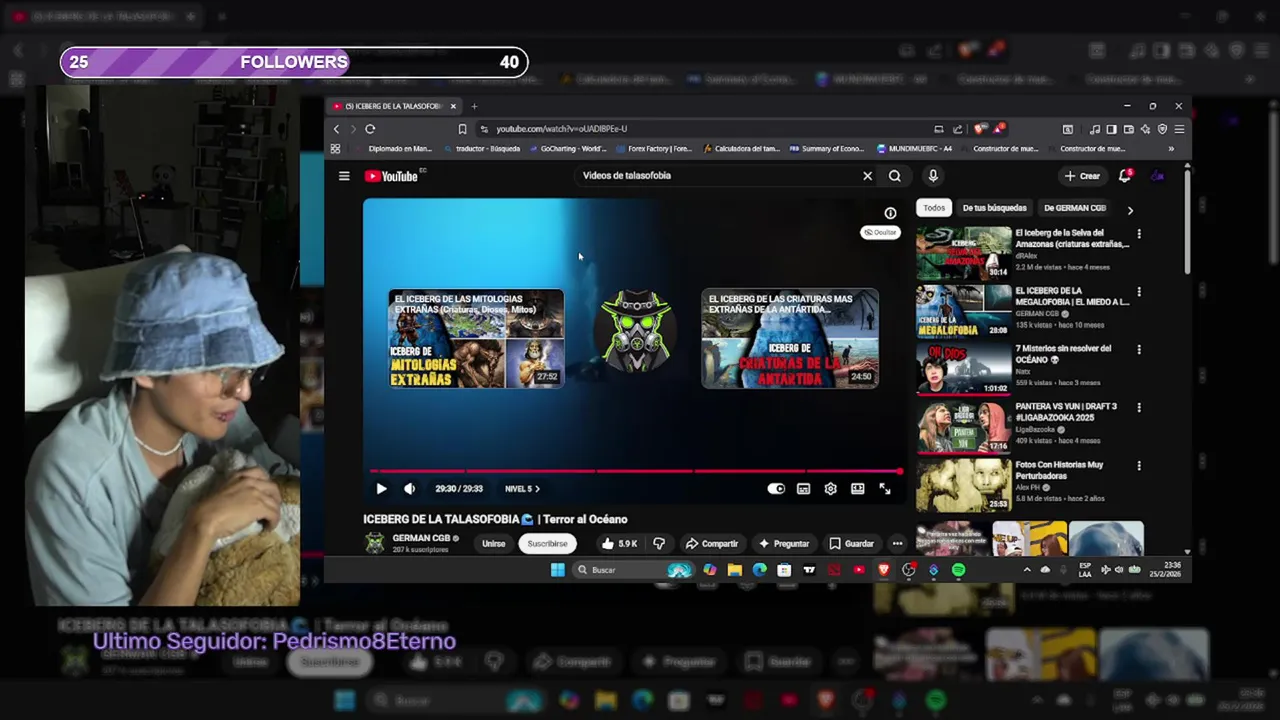Image resolution: width=1280 pixels, height=720 pixels.
Task: Open the browser main menu icon
Action: coord(1179,129)
